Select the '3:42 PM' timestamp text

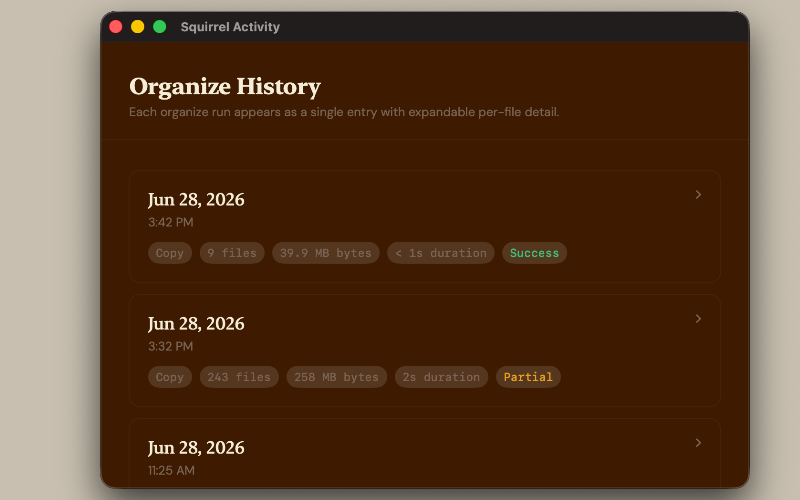click(171, 222)
